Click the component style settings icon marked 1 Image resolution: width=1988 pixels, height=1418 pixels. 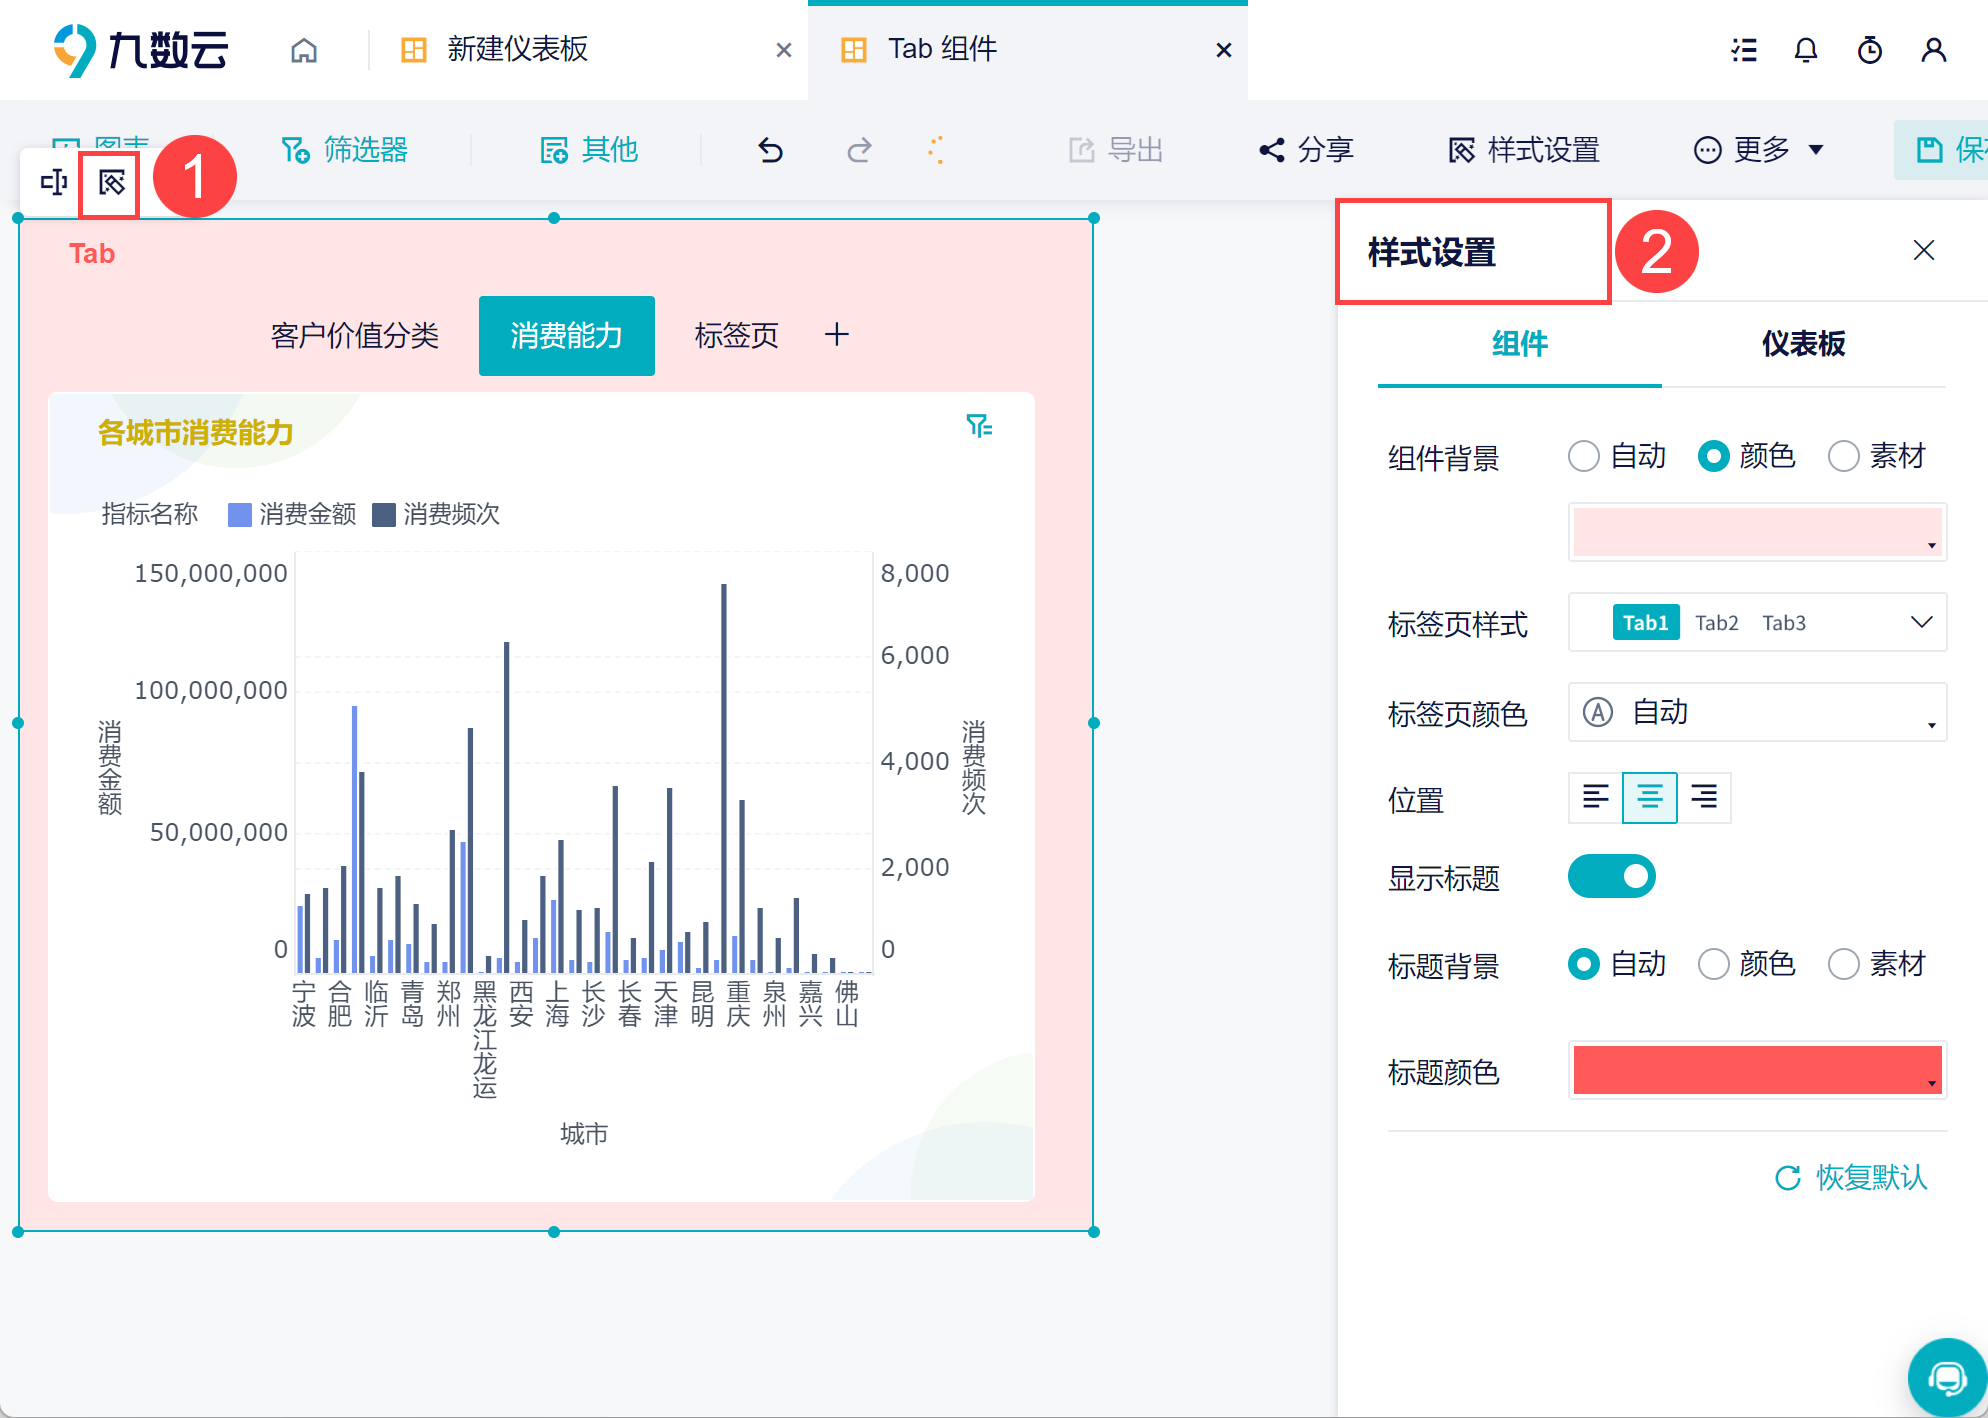coord(111,182)
